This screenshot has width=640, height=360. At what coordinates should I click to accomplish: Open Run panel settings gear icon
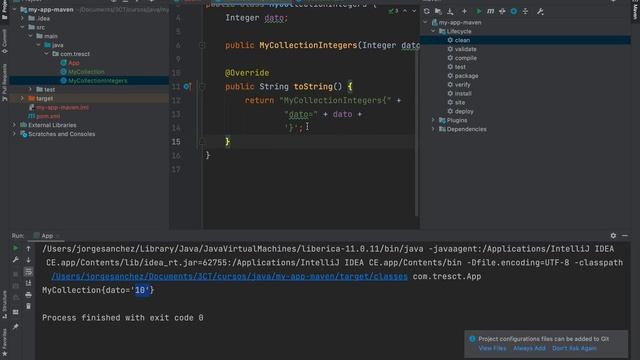(x=613, y=236)
